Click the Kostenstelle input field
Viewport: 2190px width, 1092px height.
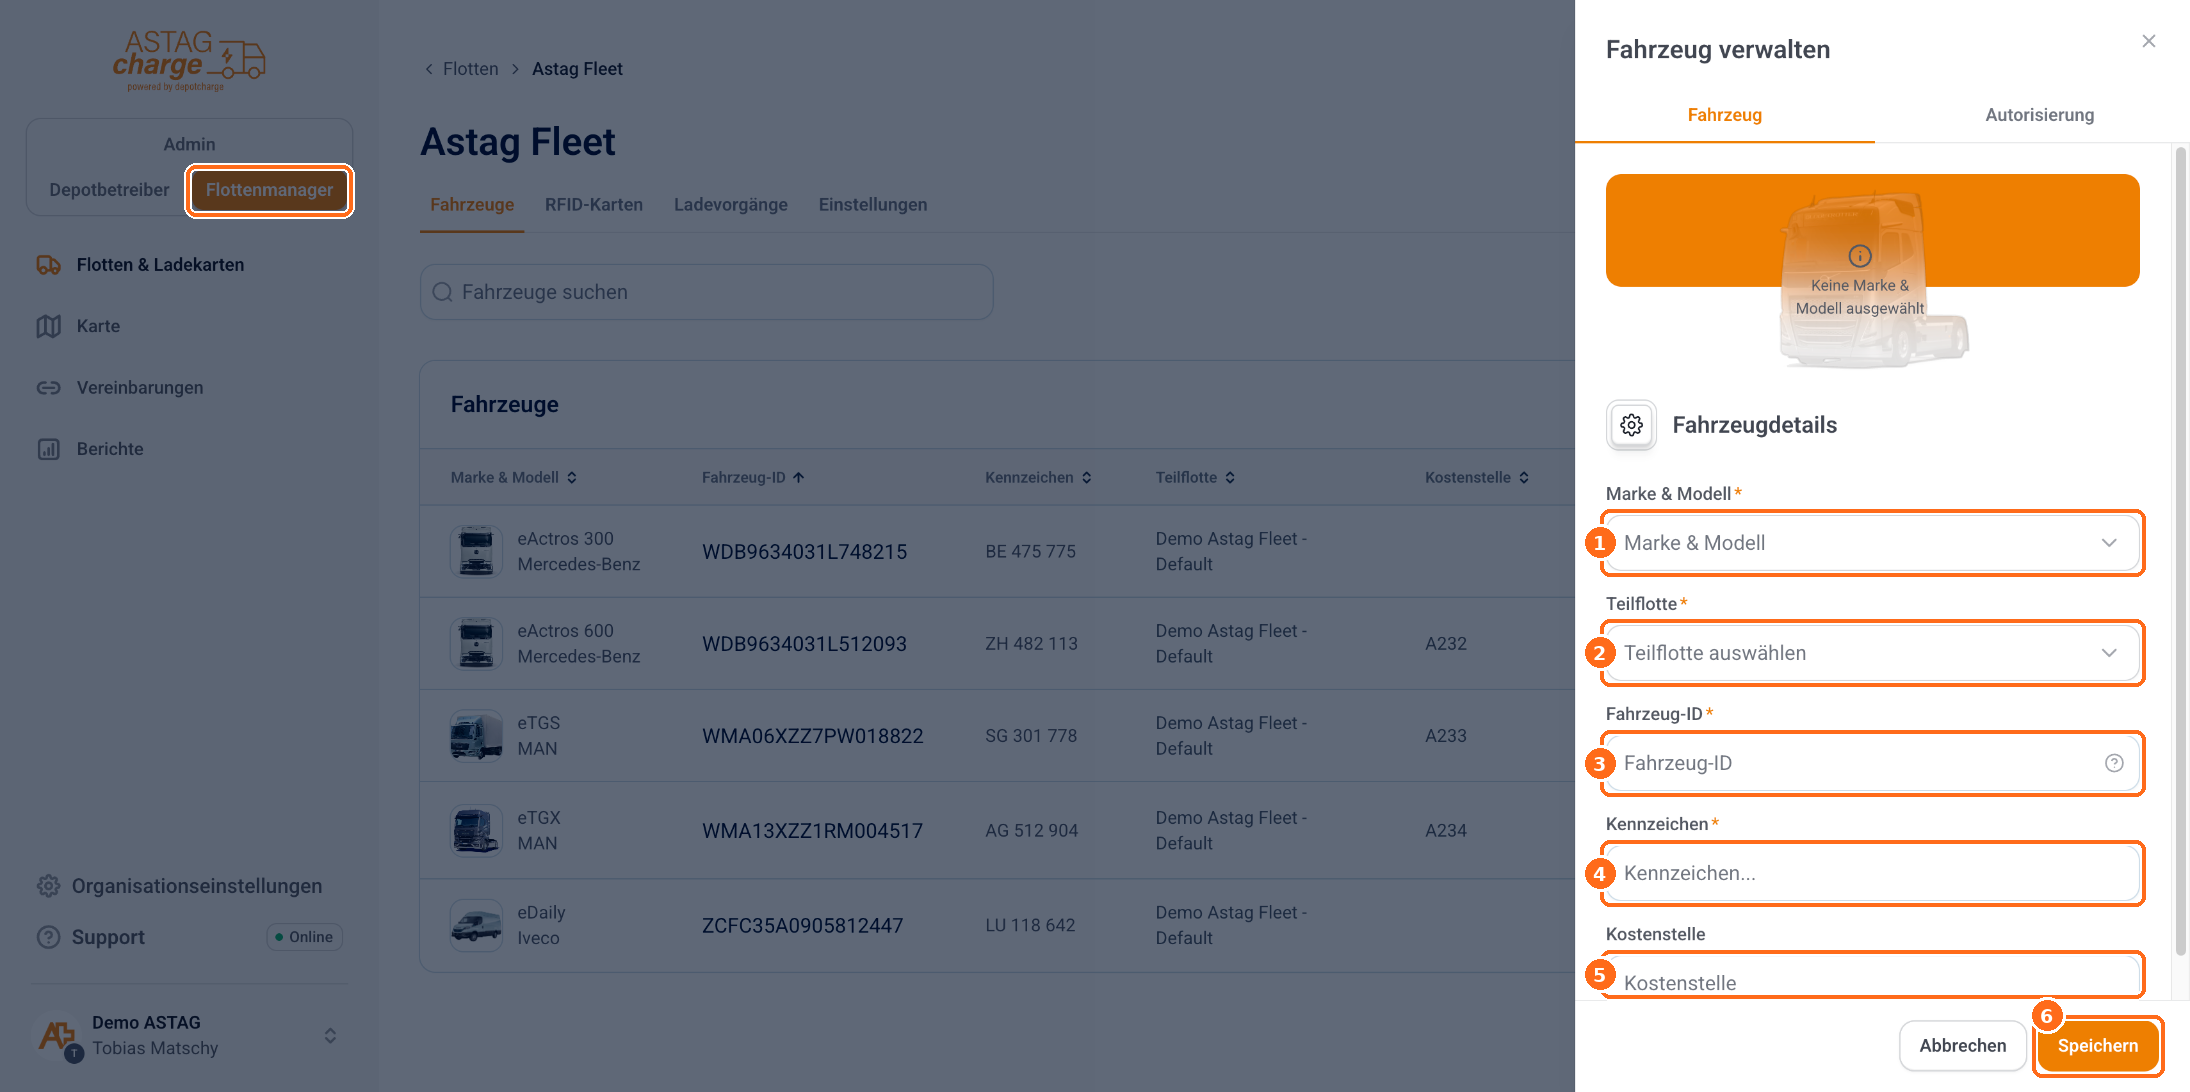pyautogui.click(x=1872, y=977)
